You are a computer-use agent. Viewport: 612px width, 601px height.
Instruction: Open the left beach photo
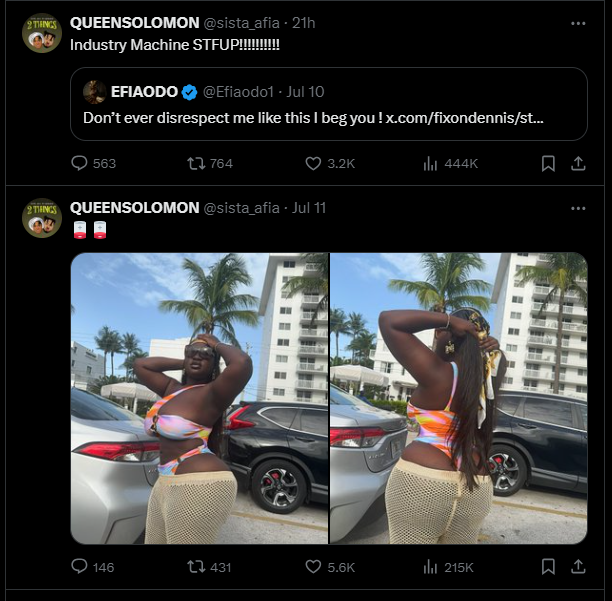click(199, 398)
